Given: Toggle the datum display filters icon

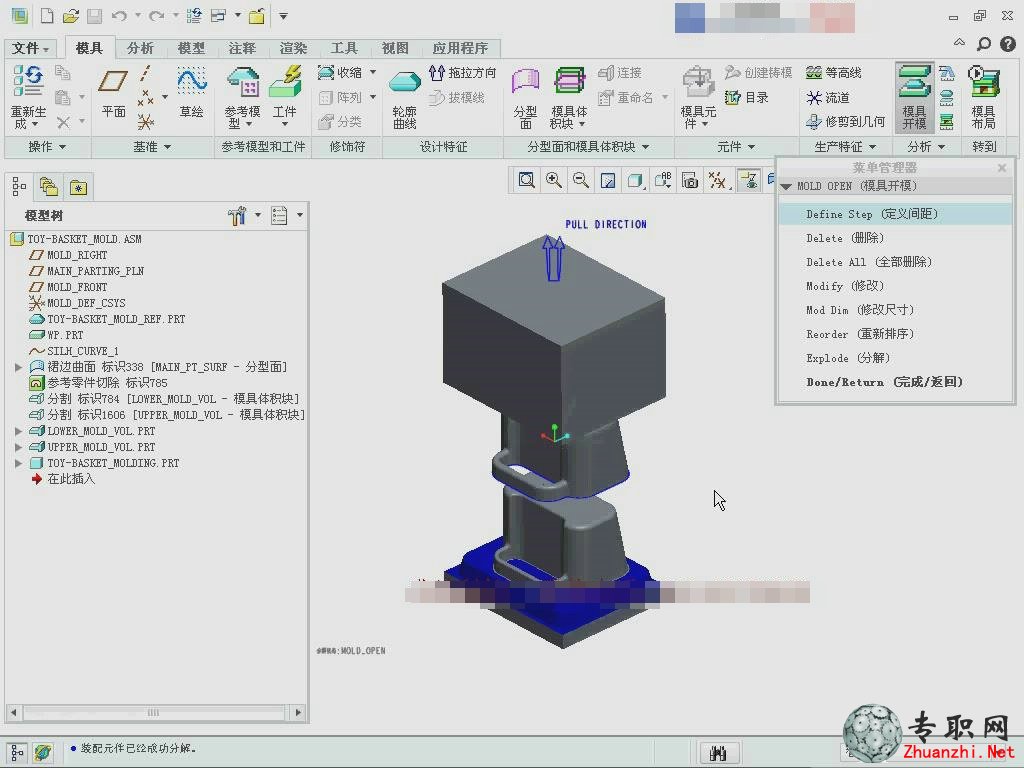Looking at the screenshot, I should coord(718,180).
